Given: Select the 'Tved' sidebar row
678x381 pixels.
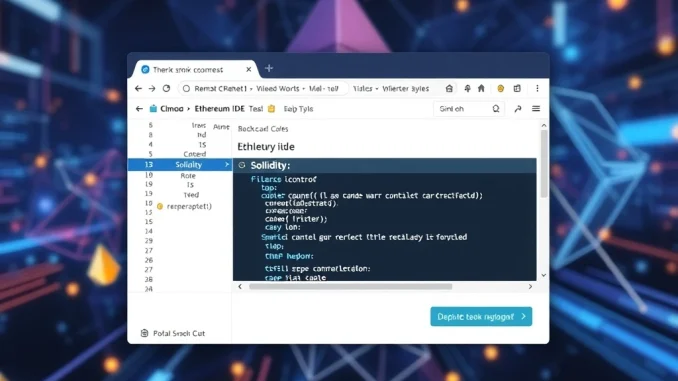Looking at the screenshot, I should [191, 195].
